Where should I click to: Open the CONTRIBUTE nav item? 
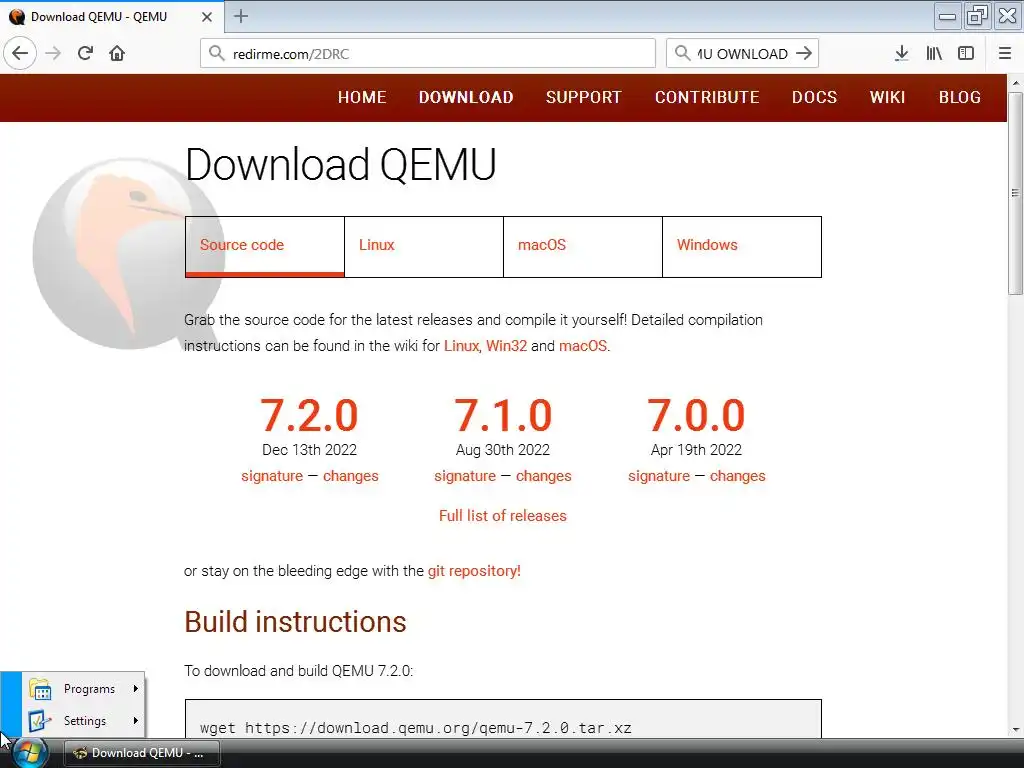point(707,97)
